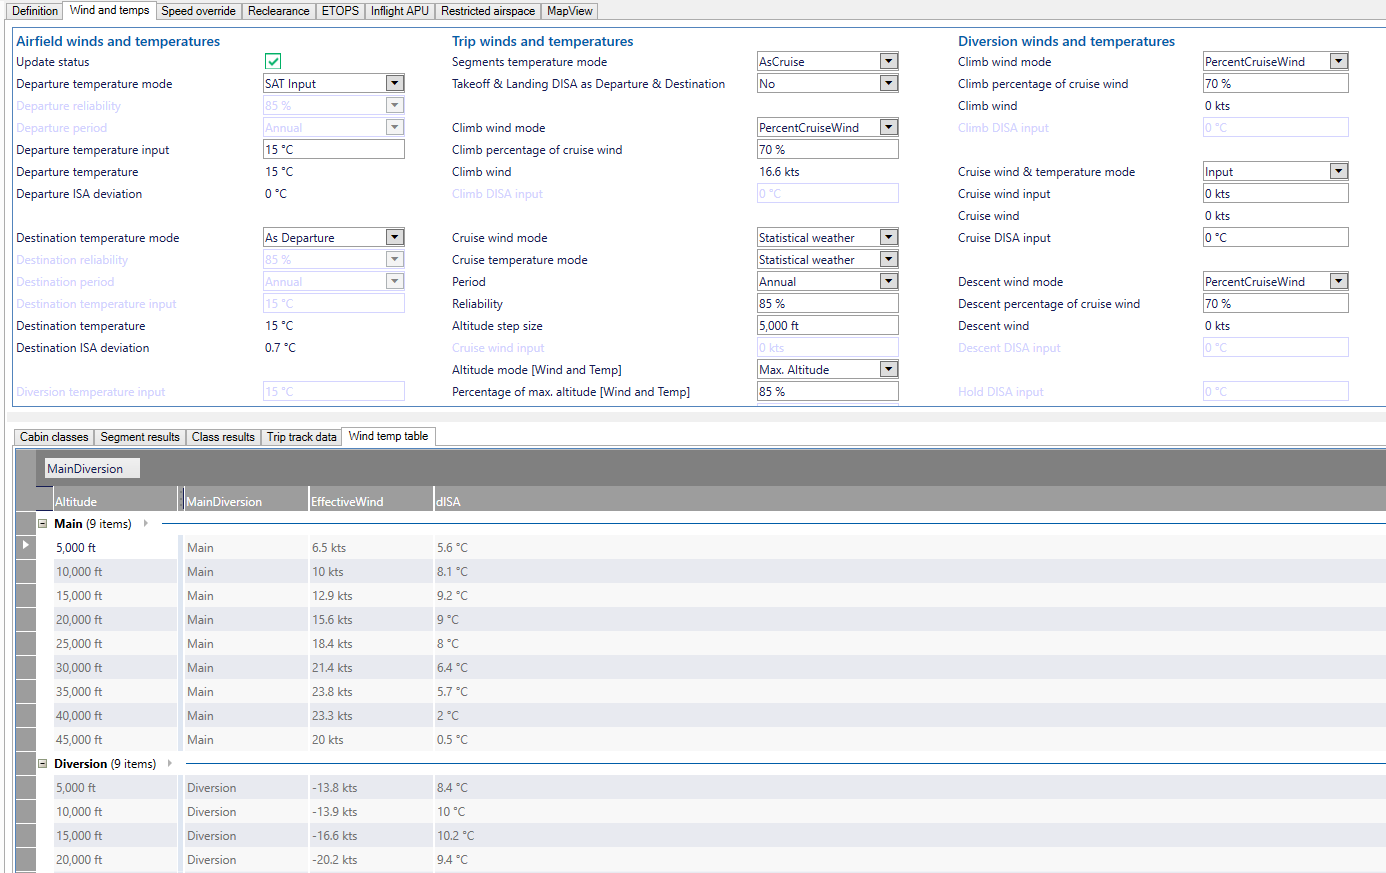Click the MainDiversion grouping header

90,467
